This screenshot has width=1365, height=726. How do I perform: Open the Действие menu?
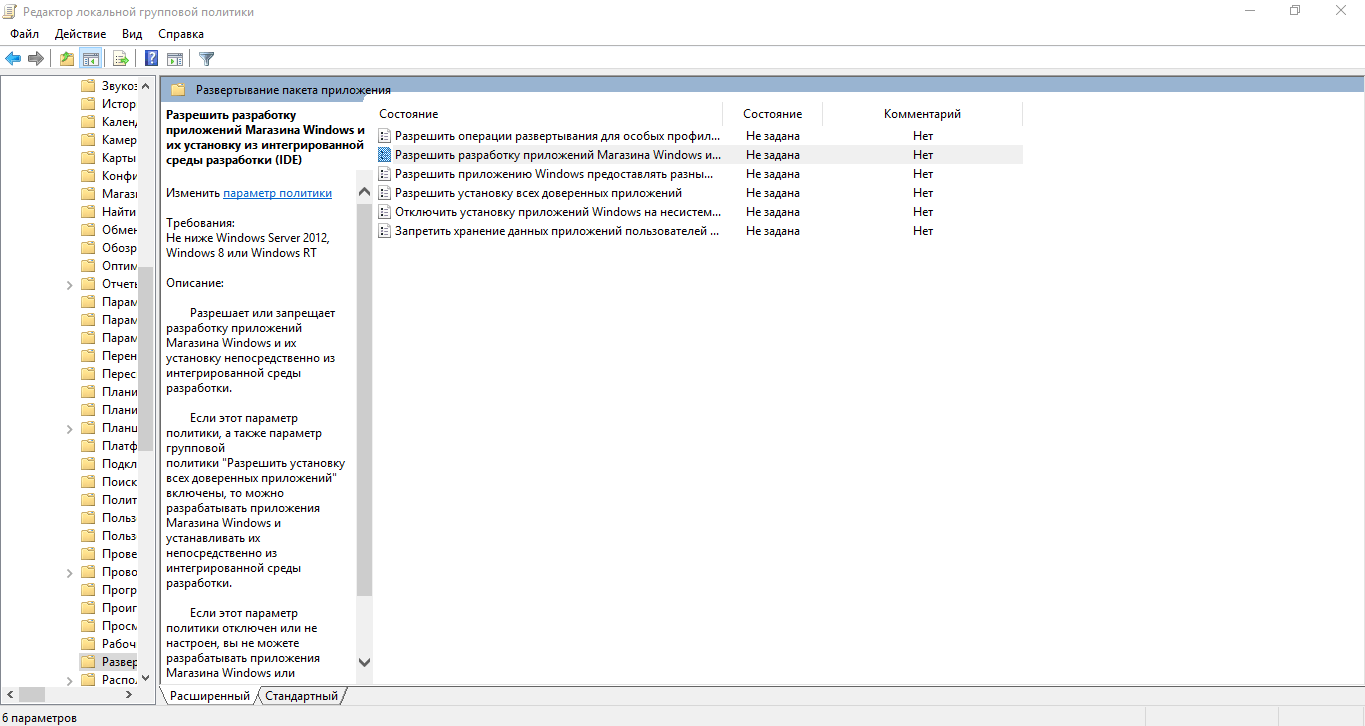(80, 34)
